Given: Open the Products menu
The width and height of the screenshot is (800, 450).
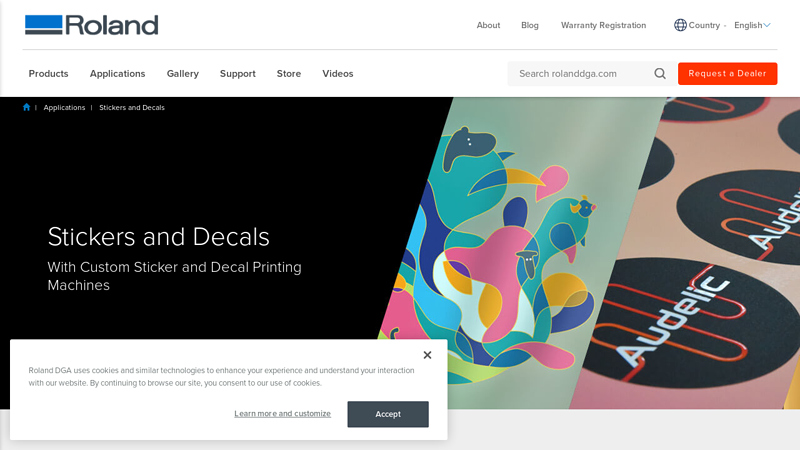Looking at the screenshot, I should 48,73.
